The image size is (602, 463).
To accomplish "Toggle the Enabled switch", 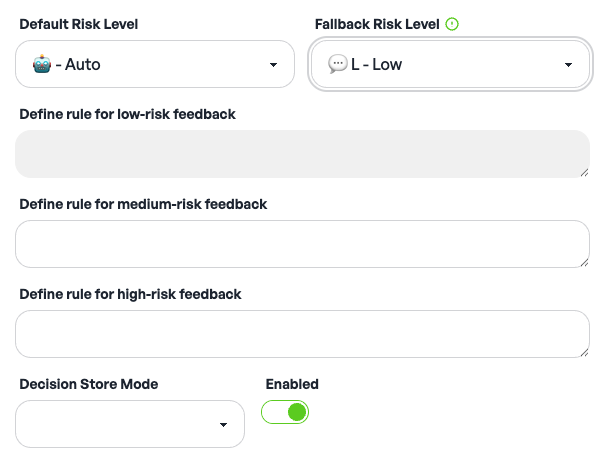I will pyautogui.click(x=285, y=412).
